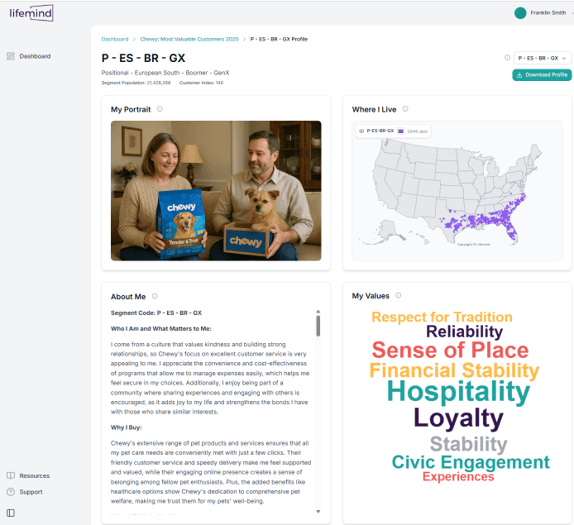This screenshot has width=574, height=525.
Task: Click the info icon next to About Me
Action: coord(154,296)
